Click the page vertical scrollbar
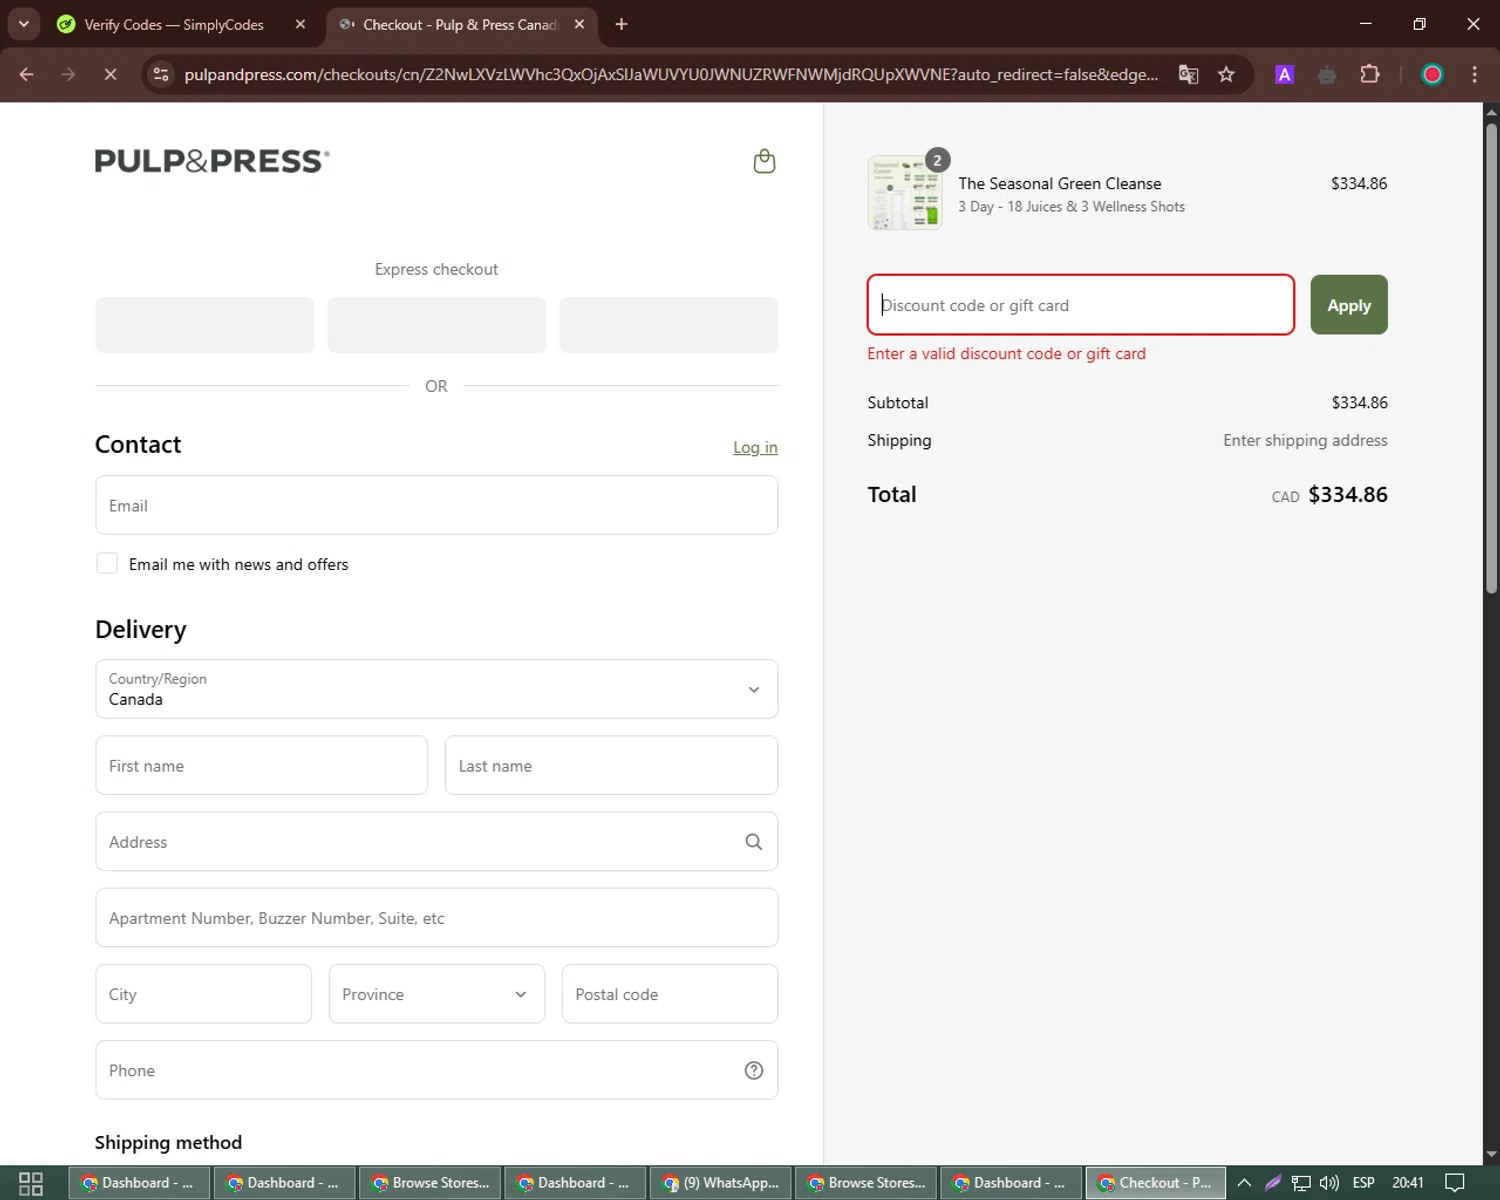This screenshot has width=1500, height=1200. (x=1491, y=360)
